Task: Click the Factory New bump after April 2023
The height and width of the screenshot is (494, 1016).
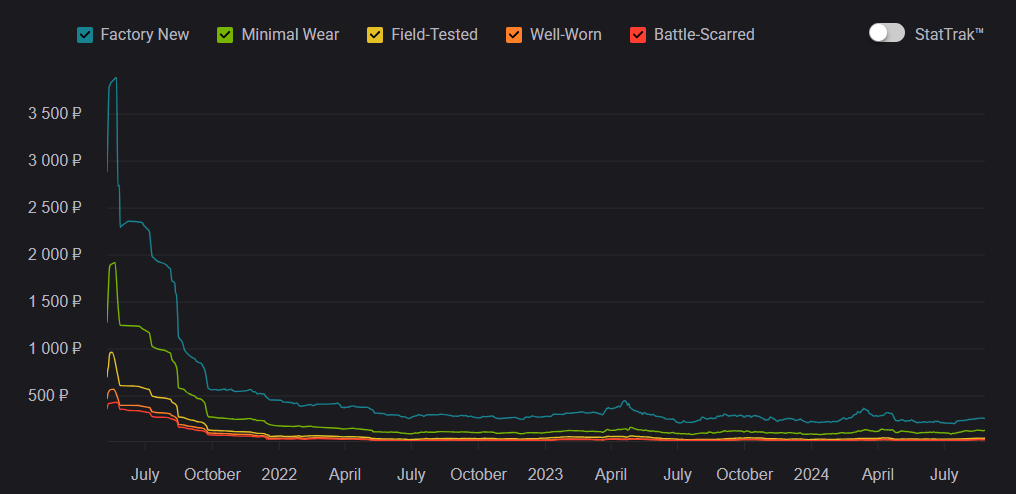Action: [625, 402]
